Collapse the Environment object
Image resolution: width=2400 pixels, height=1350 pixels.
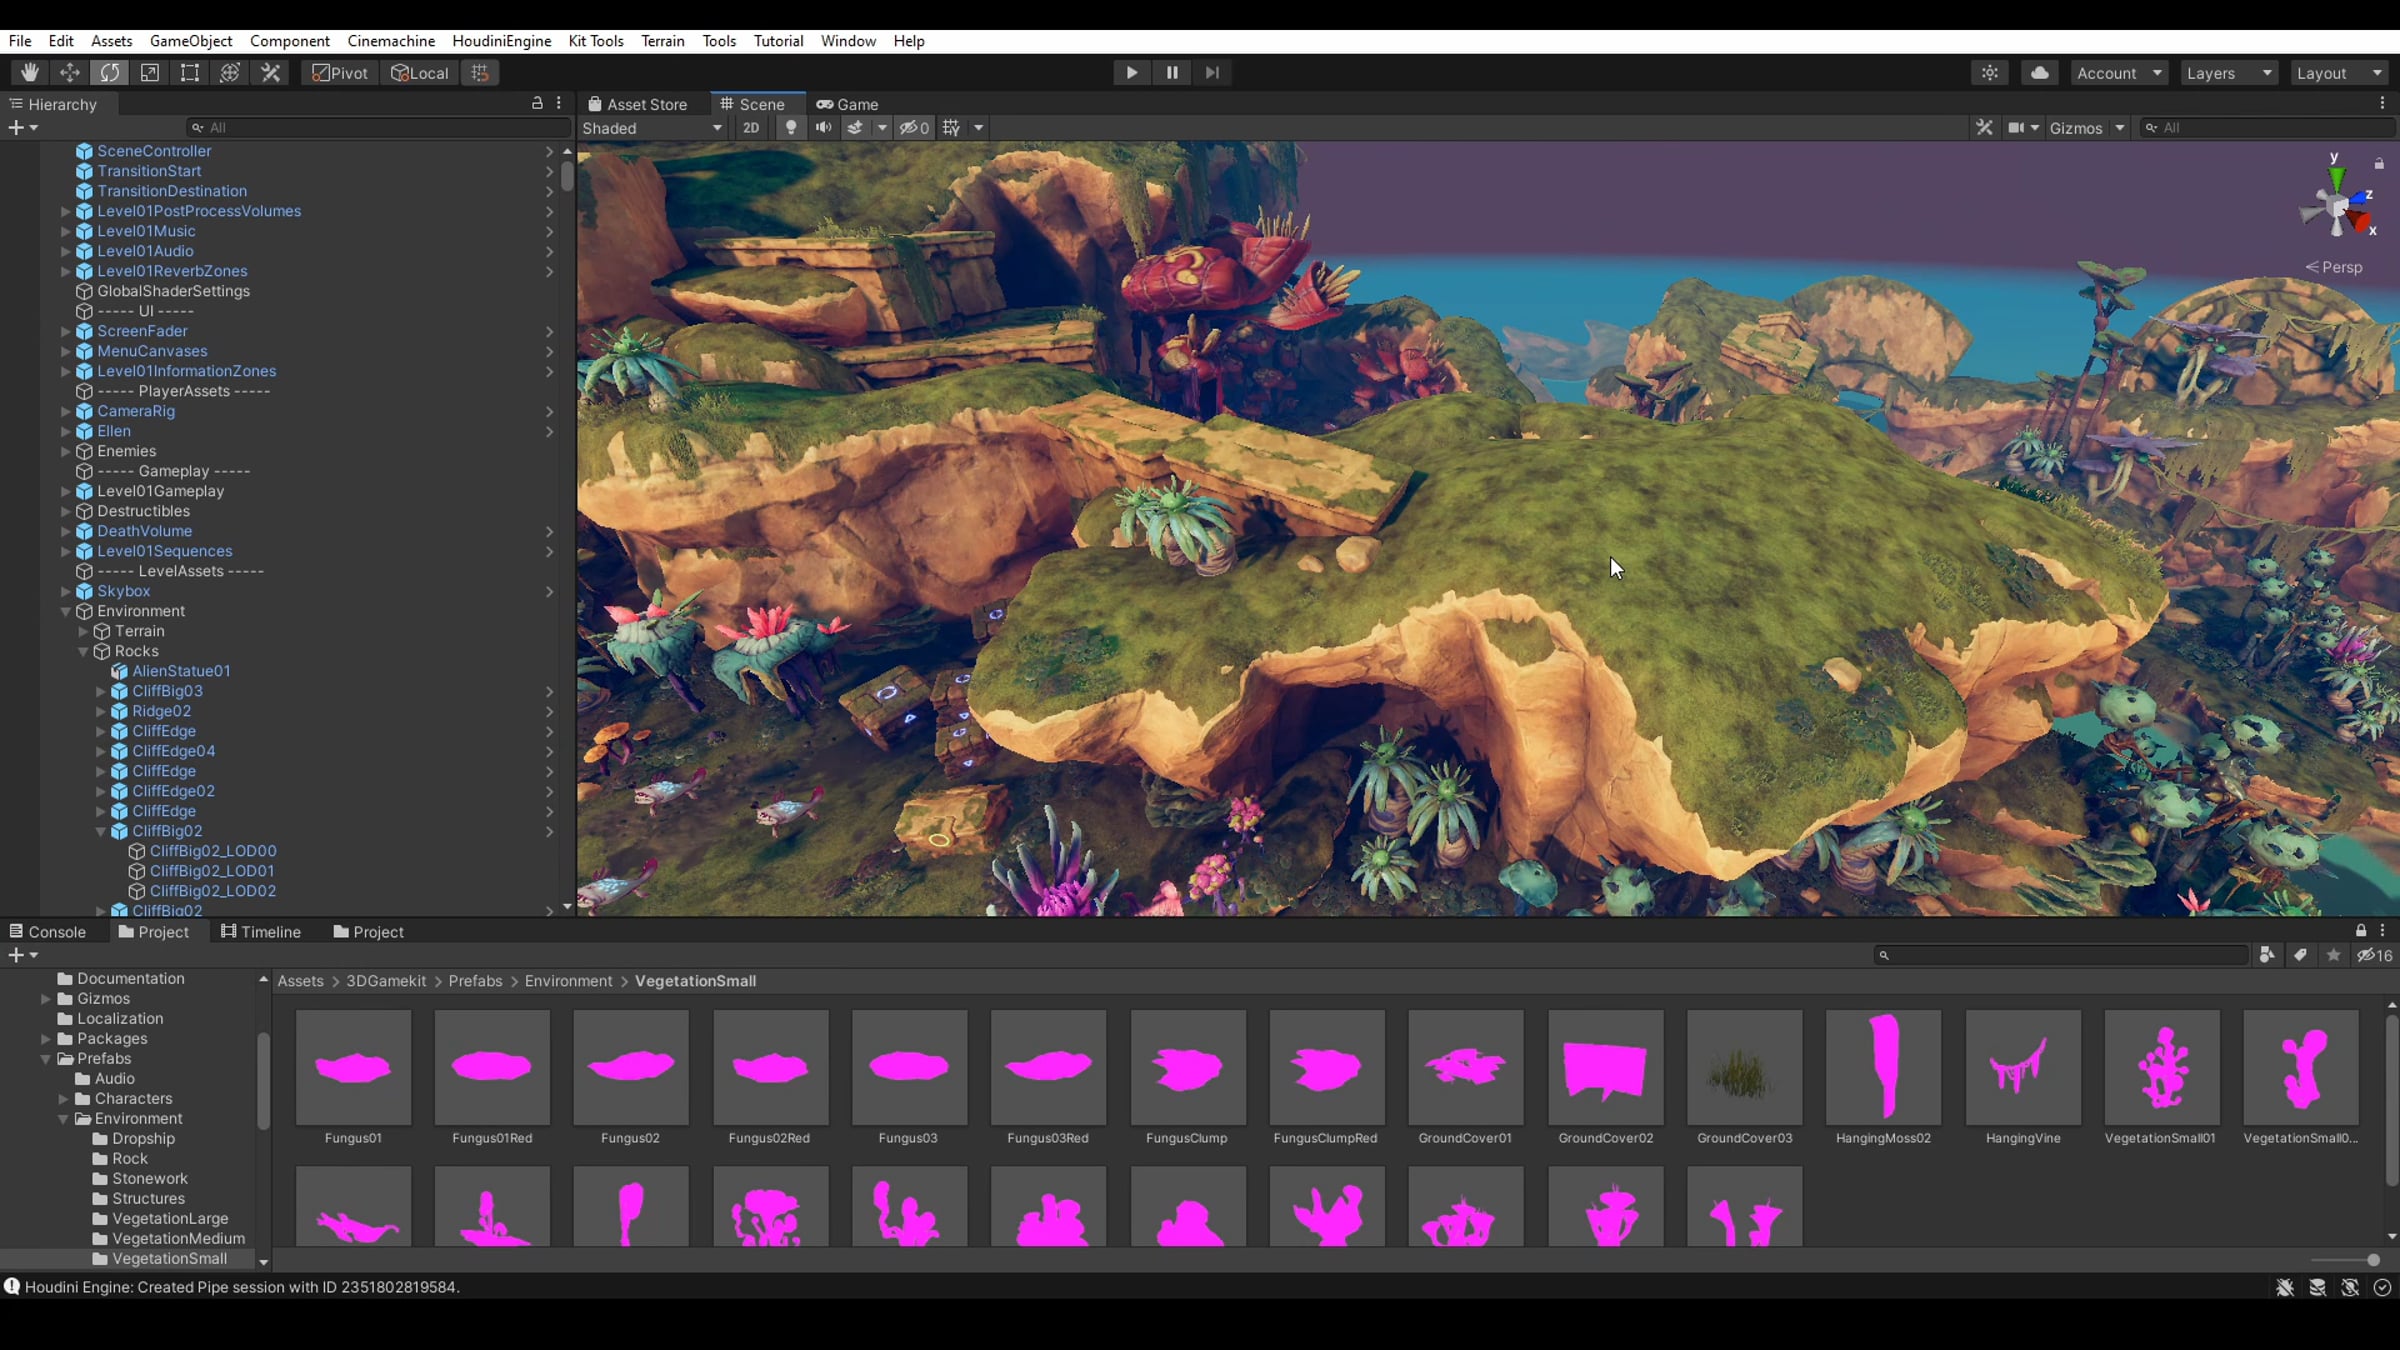(x=66, y=611)
